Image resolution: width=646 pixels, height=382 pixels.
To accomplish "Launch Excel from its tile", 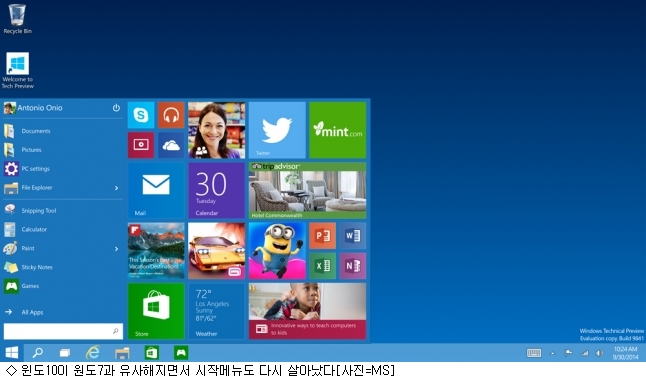I will point(322,266).
